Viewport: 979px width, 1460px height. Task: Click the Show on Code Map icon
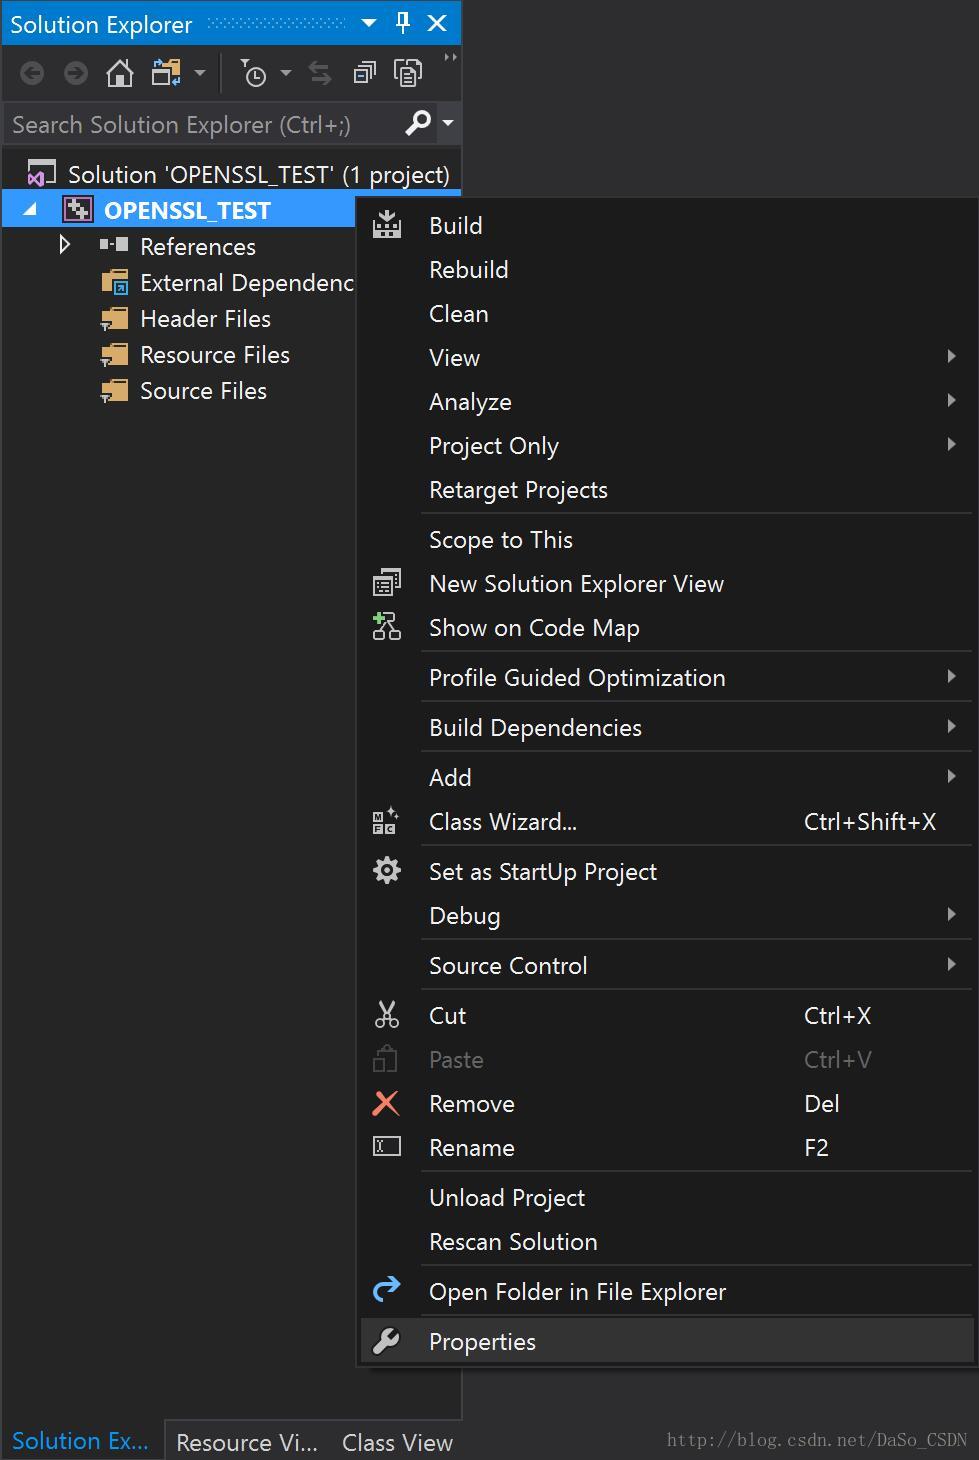[387, 627]
